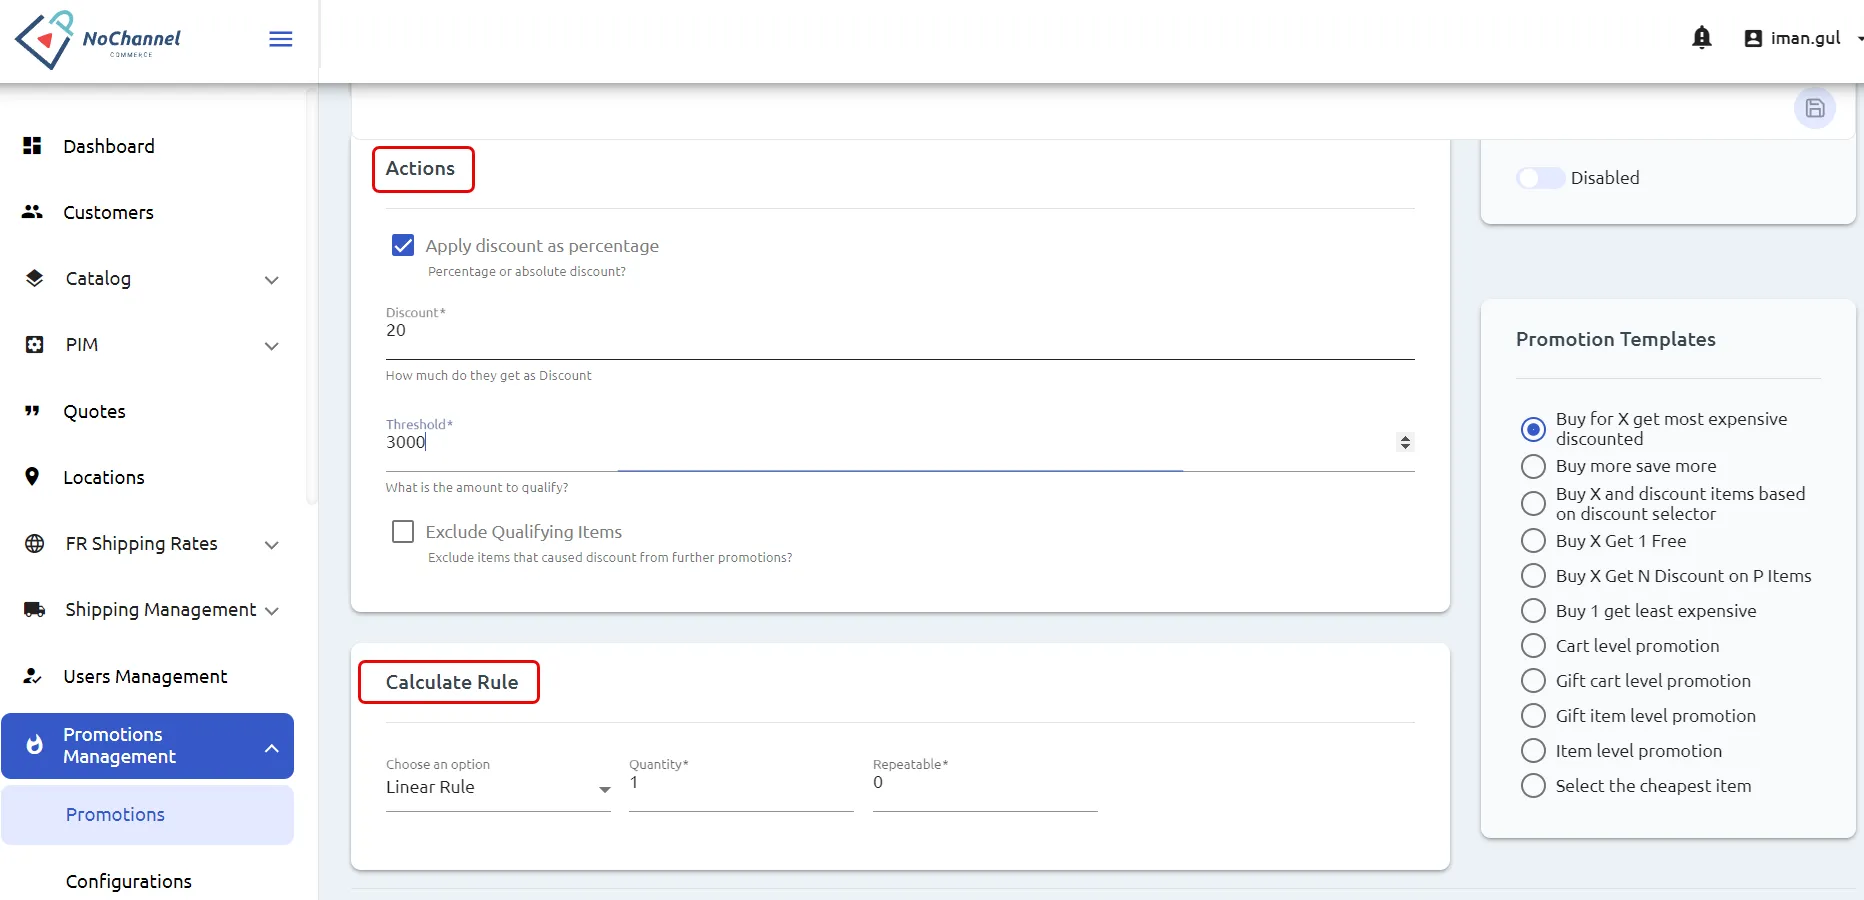Select the cheapest item template option
This screenshot has width=1864, height=900.
coord(1533,786)
